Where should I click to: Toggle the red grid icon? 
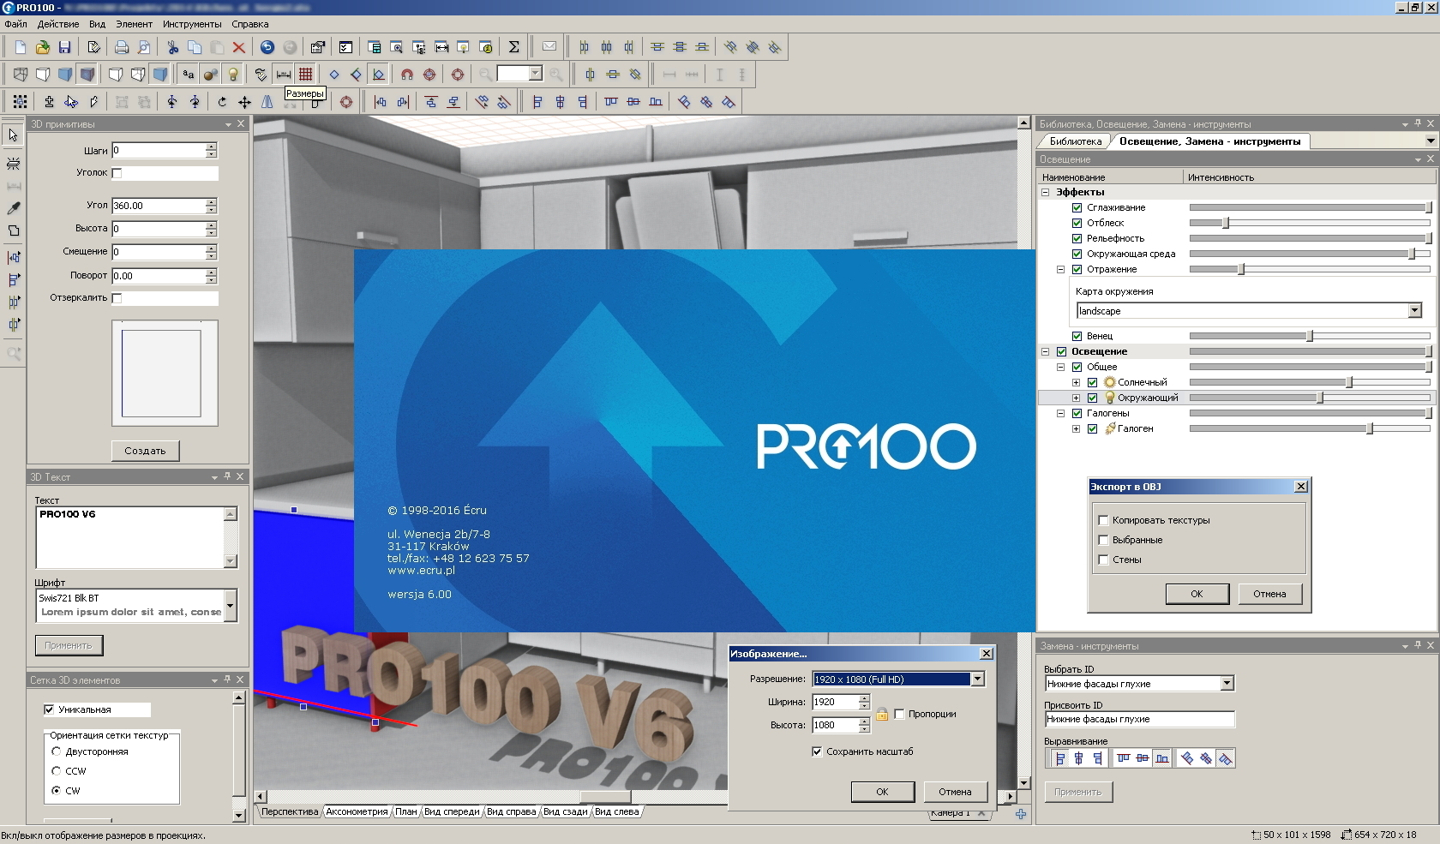[305, 74]
